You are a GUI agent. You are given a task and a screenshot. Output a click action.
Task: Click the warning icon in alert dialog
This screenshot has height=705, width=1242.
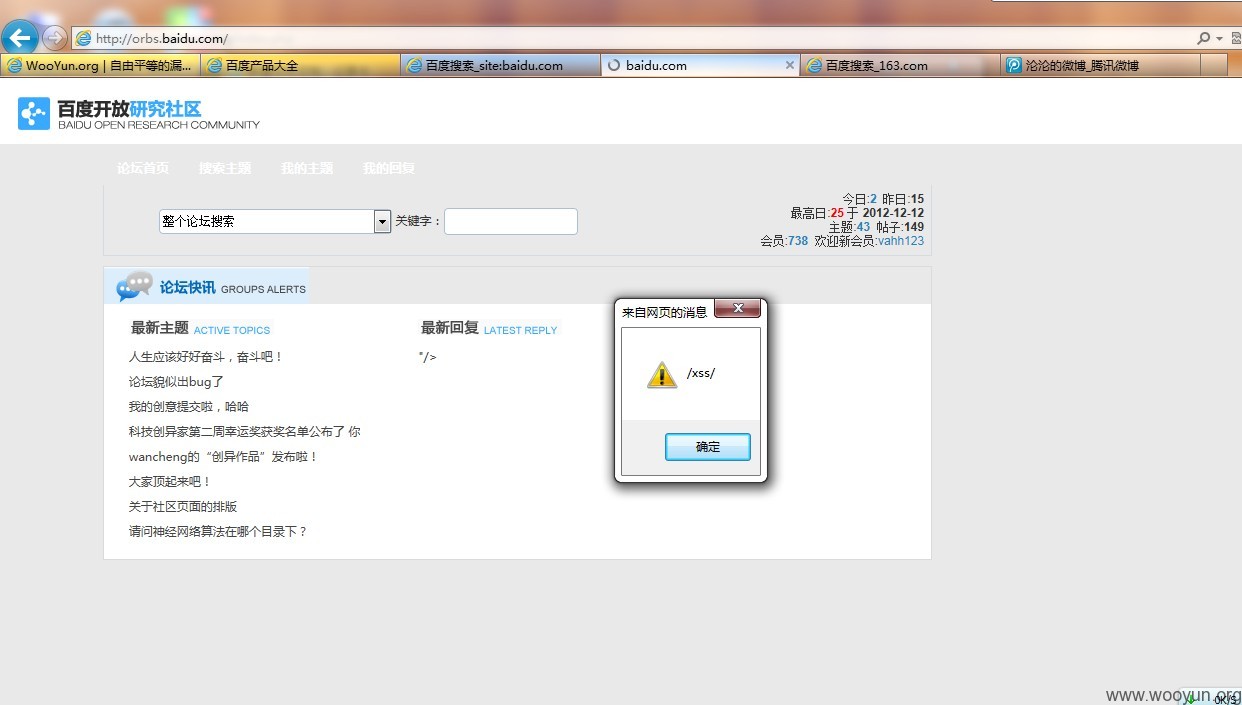coord(661,374)
